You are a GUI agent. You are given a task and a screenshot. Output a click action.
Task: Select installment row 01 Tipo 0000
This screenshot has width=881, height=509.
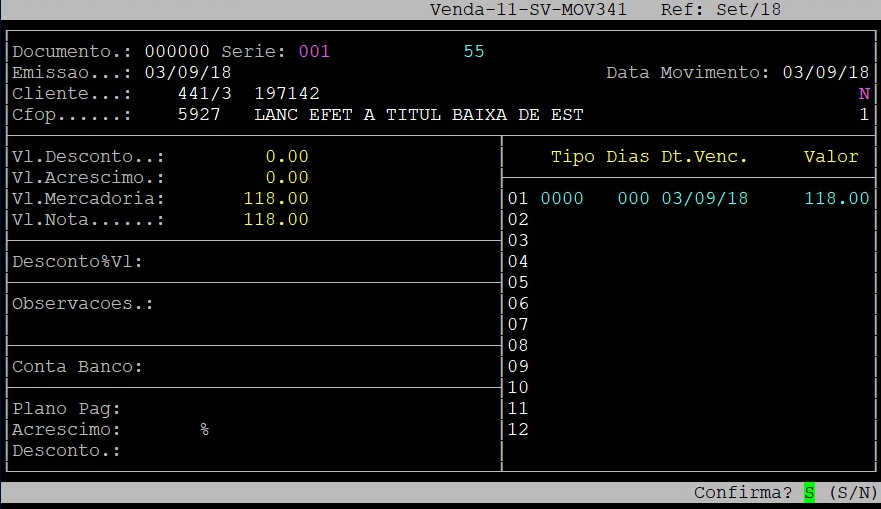(x=561, y=199)
